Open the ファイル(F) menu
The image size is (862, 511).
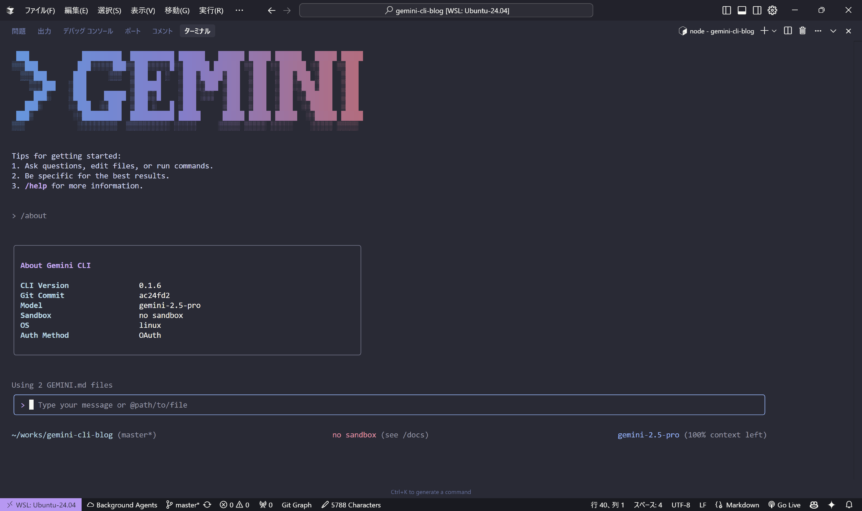[x=40, y=10]
